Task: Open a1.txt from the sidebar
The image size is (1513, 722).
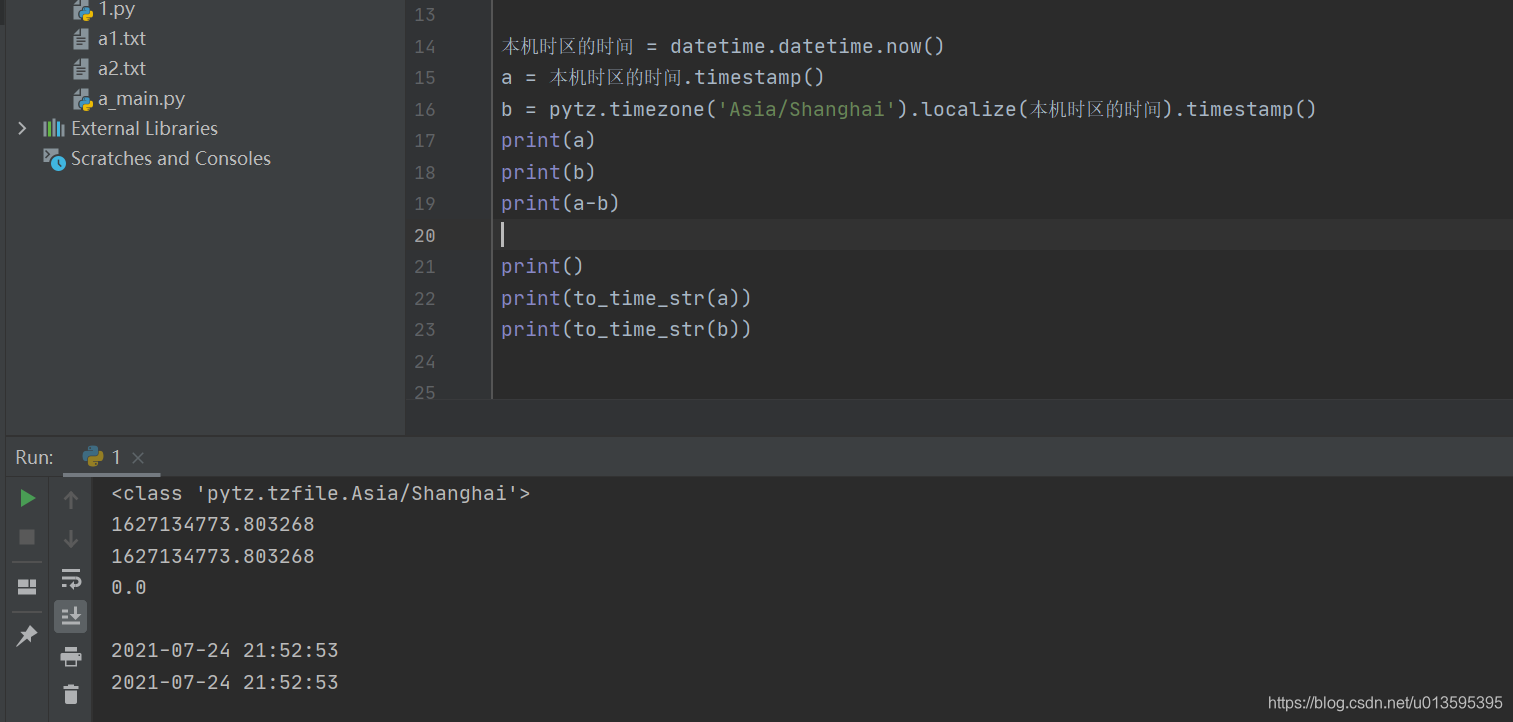Action: (x=122, y=38)
